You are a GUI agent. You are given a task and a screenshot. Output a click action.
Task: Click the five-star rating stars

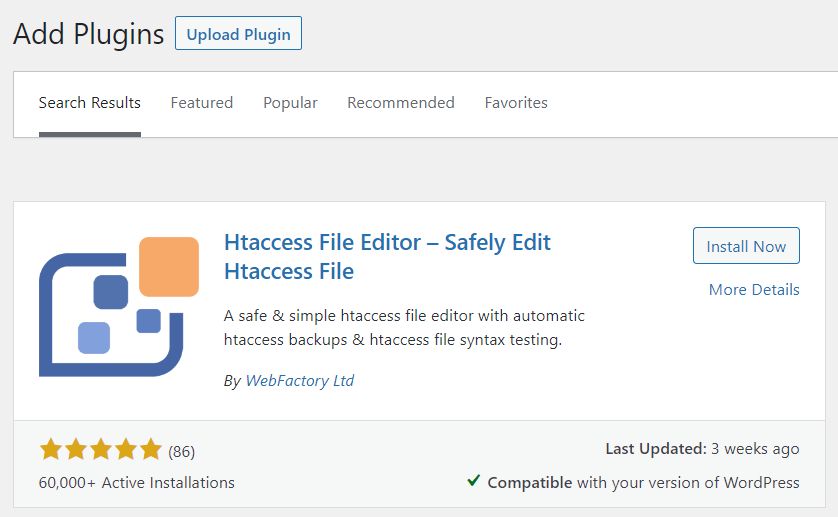(100, 449)
